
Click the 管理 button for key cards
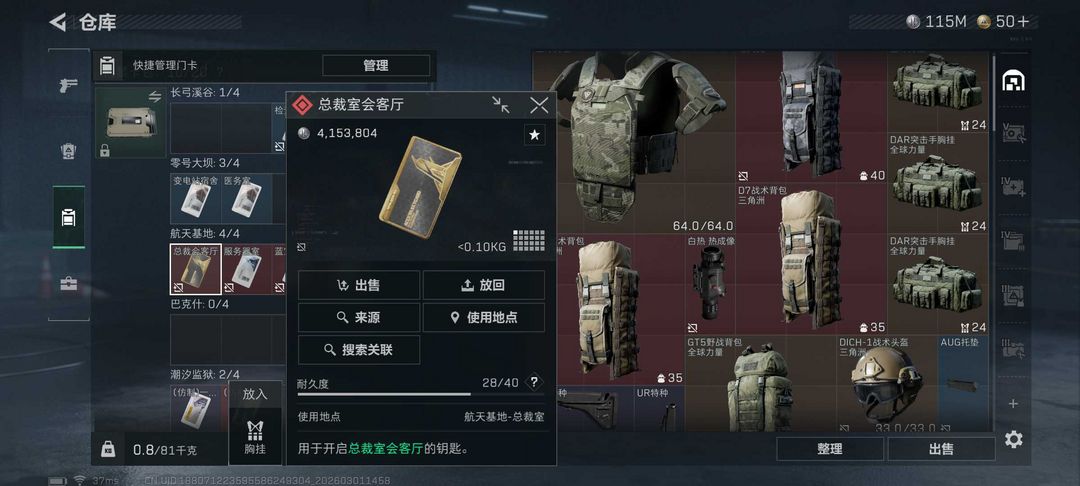pos(376,66)
